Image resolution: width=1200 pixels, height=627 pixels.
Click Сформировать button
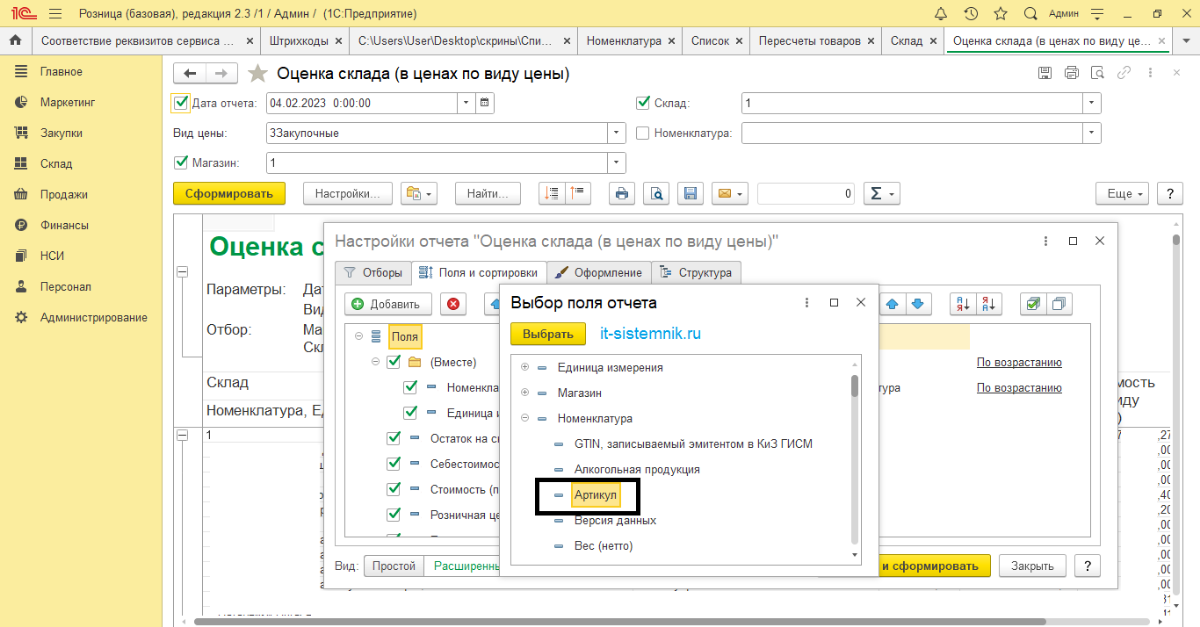[229, 194]
